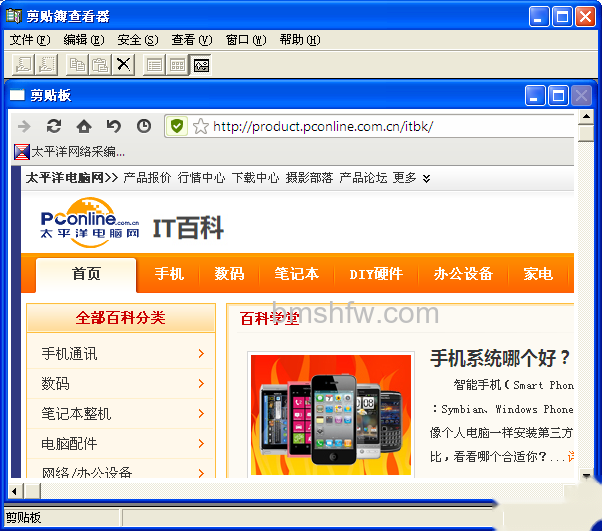Open the 安全(S) menu
Viewport: 602px width, 531px height.
pos(138,40)
